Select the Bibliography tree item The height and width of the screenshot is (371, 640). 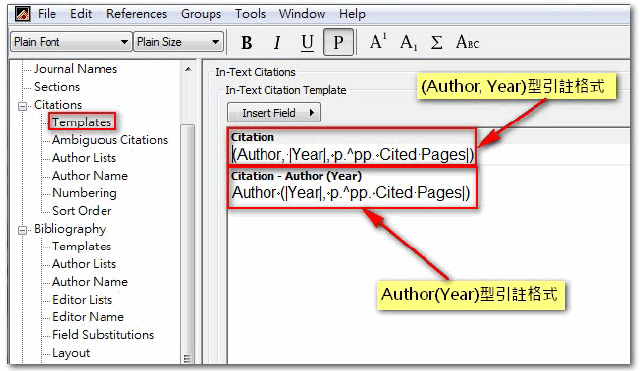pos(70,229)
